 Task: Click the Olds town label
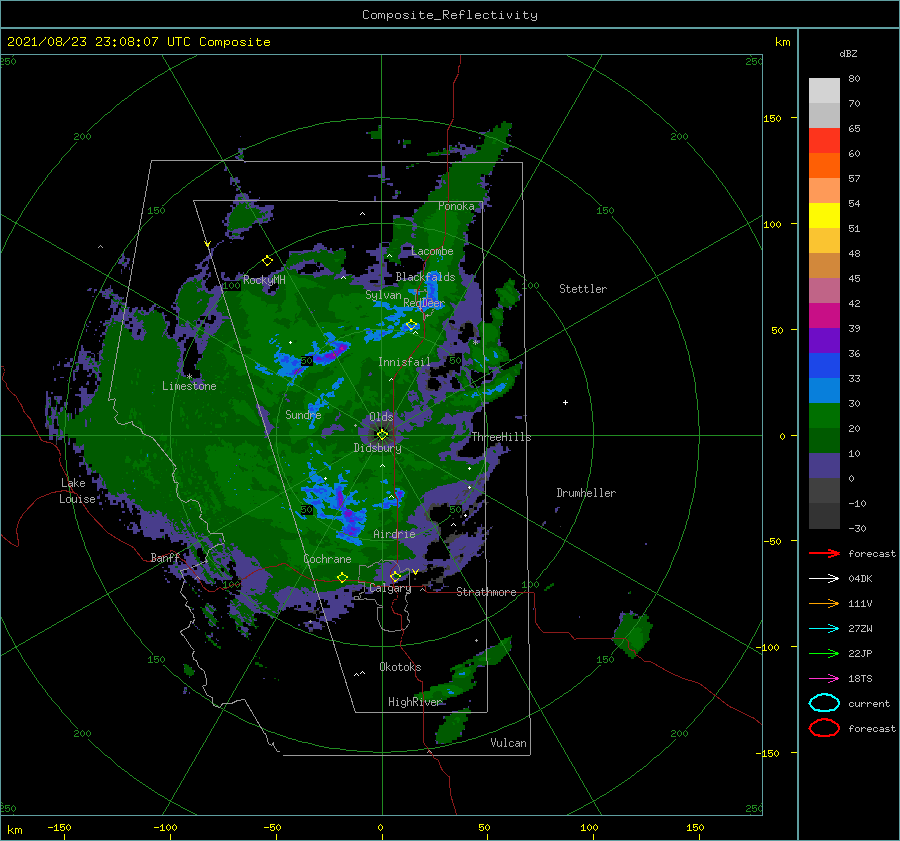pos(381,417)
